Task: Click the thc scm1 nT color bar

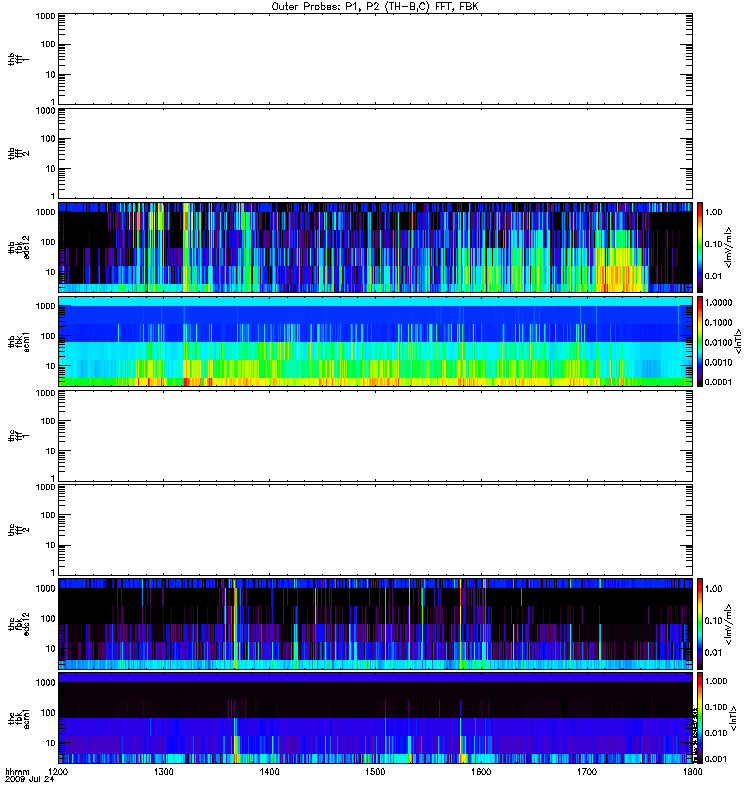Action: click(700, 718)
